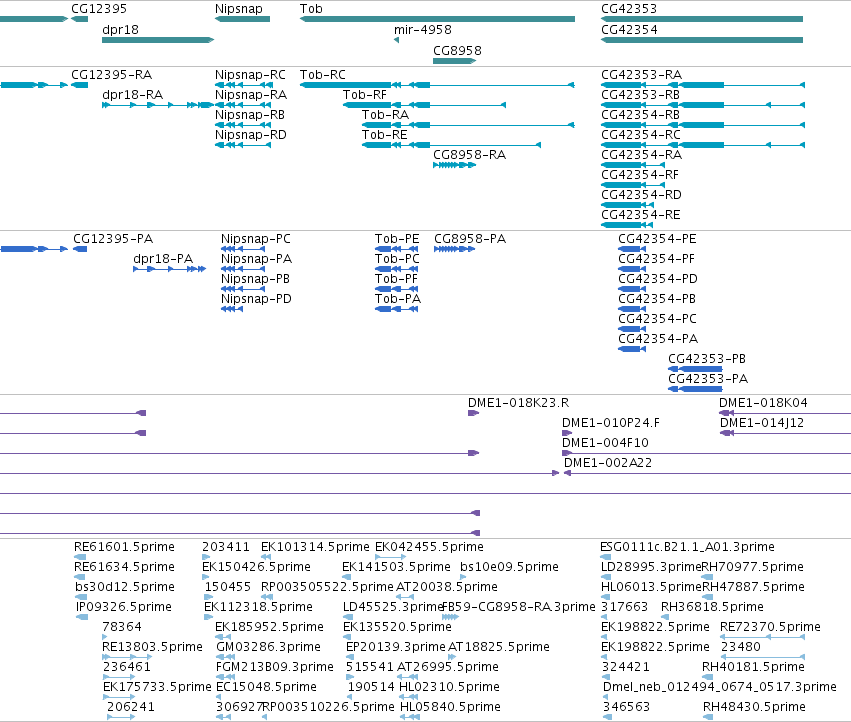The width and height of the screenshot is (851, 722).
Task: Click transcript Tob-RF
Action: [365, 94]
